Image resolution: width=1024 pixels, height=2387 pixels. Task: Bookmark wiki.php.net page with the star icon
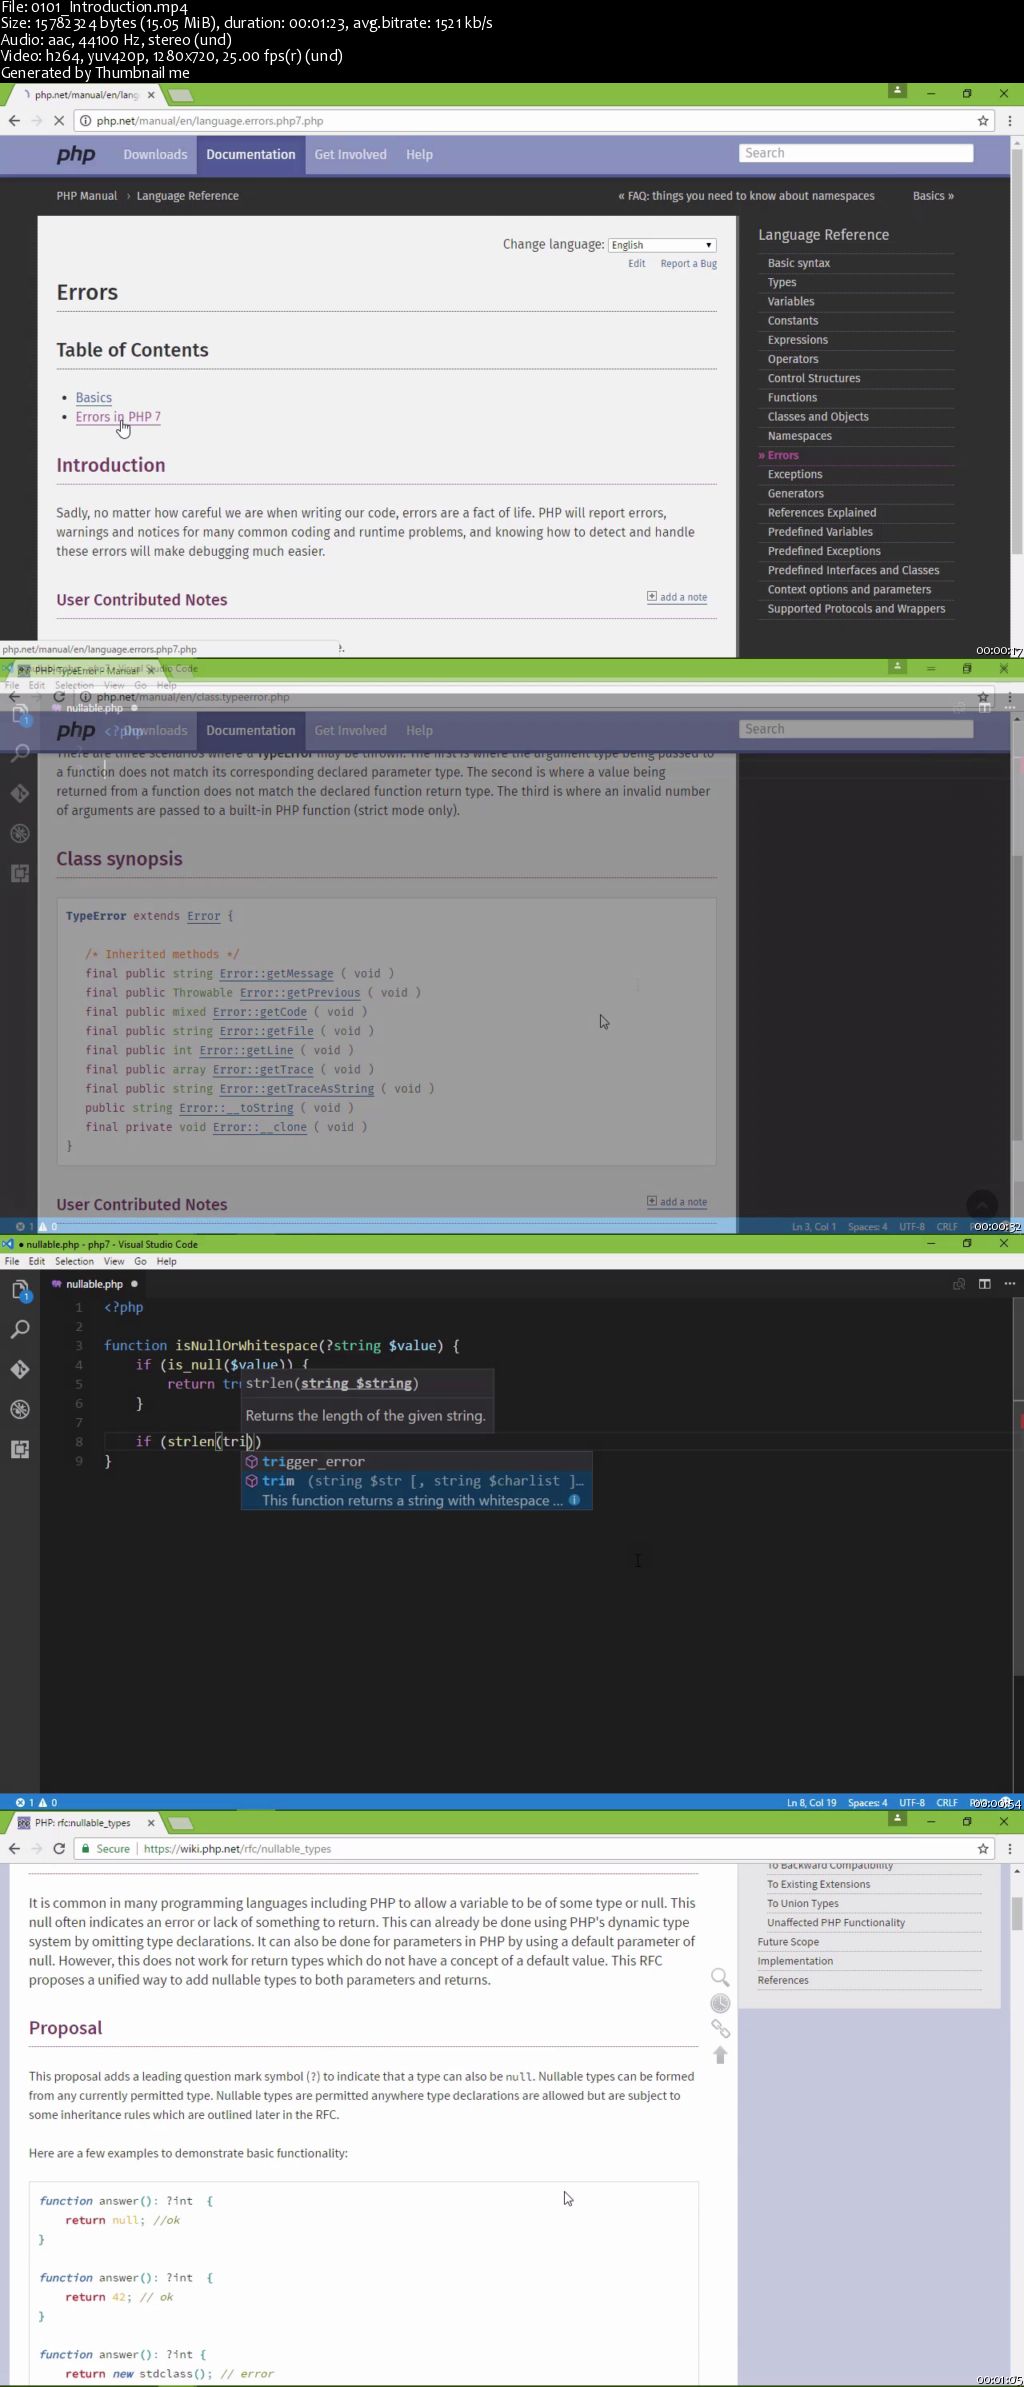click(x=983, y=1849)
